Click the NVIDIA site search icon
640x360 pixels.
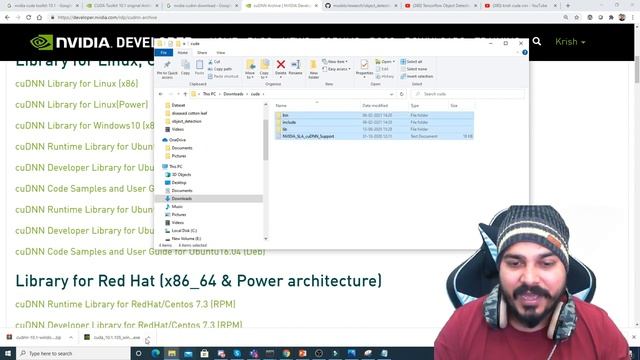tap(537, 42)
